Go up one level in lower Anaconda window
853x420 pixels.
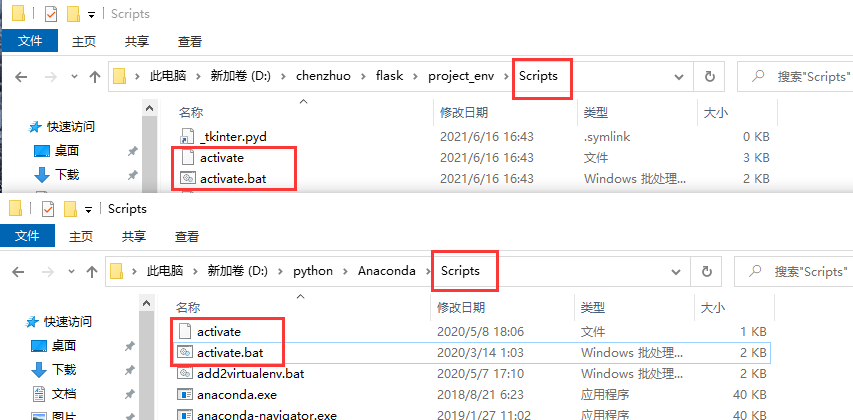point(92,271)
